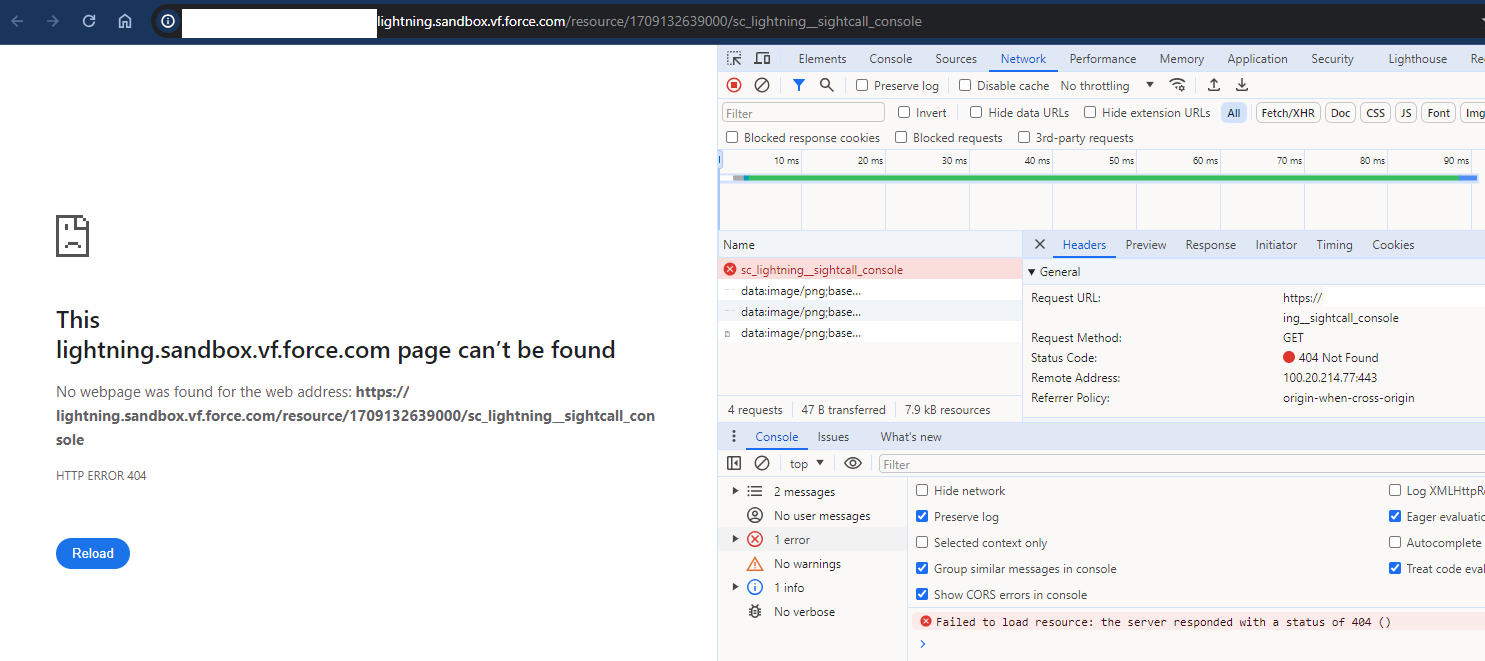Click the browser forward arrow
The image size is (1485, 661).
53,21
